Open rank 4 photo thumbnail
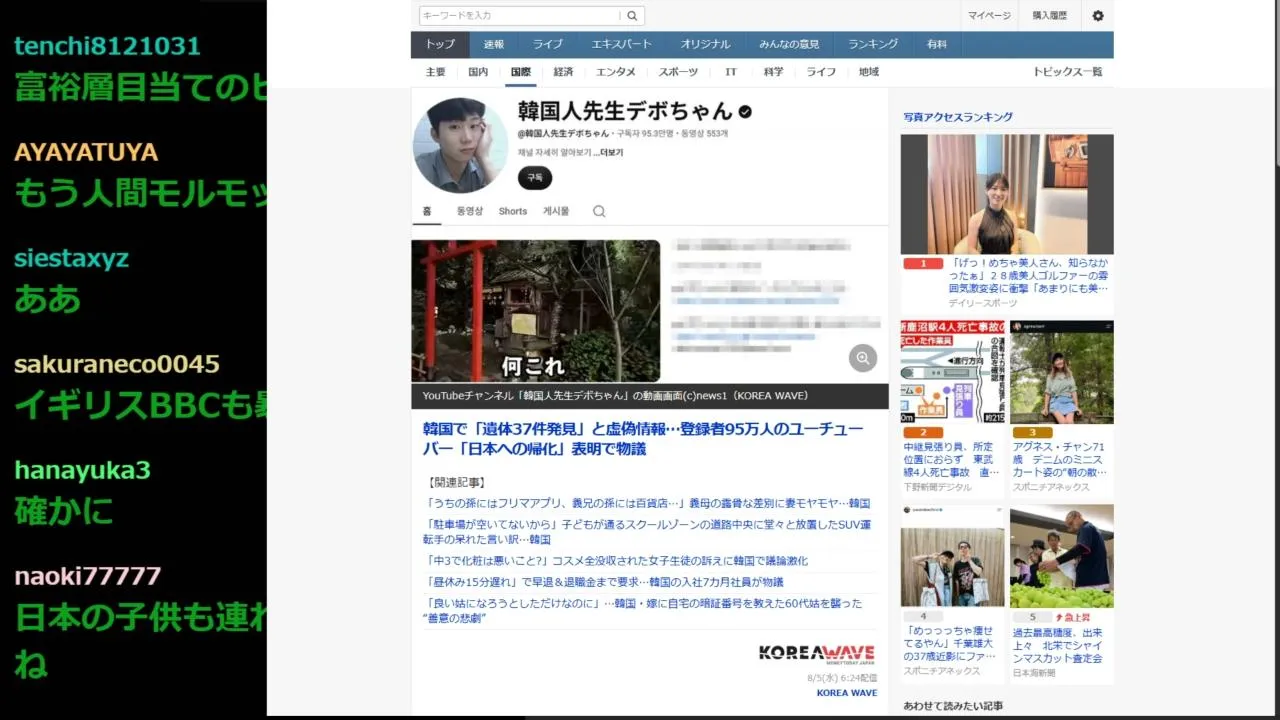The height and width of the screenshot is (720, 1280). tap(953, 556)
